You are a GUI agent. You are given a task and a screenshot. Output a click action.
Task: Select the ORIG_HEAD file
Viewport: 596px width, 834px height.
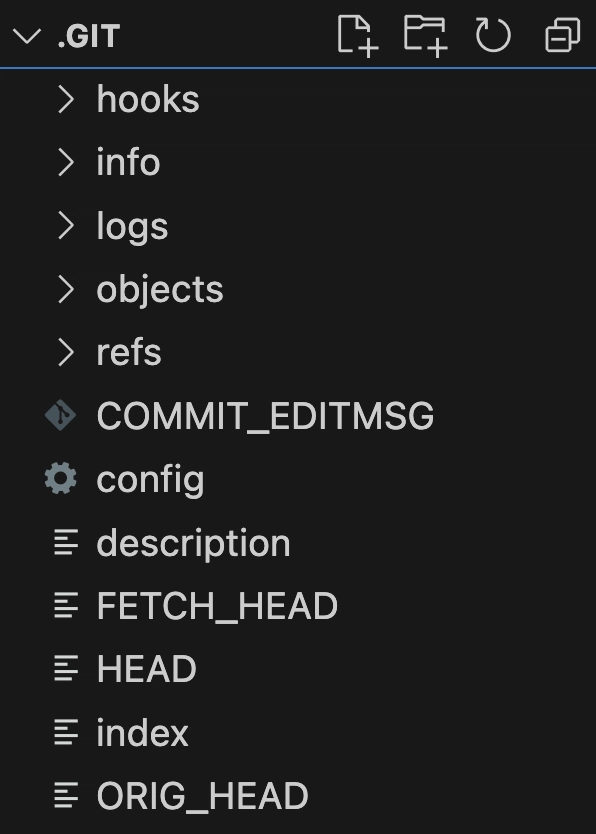click(298, 795)
